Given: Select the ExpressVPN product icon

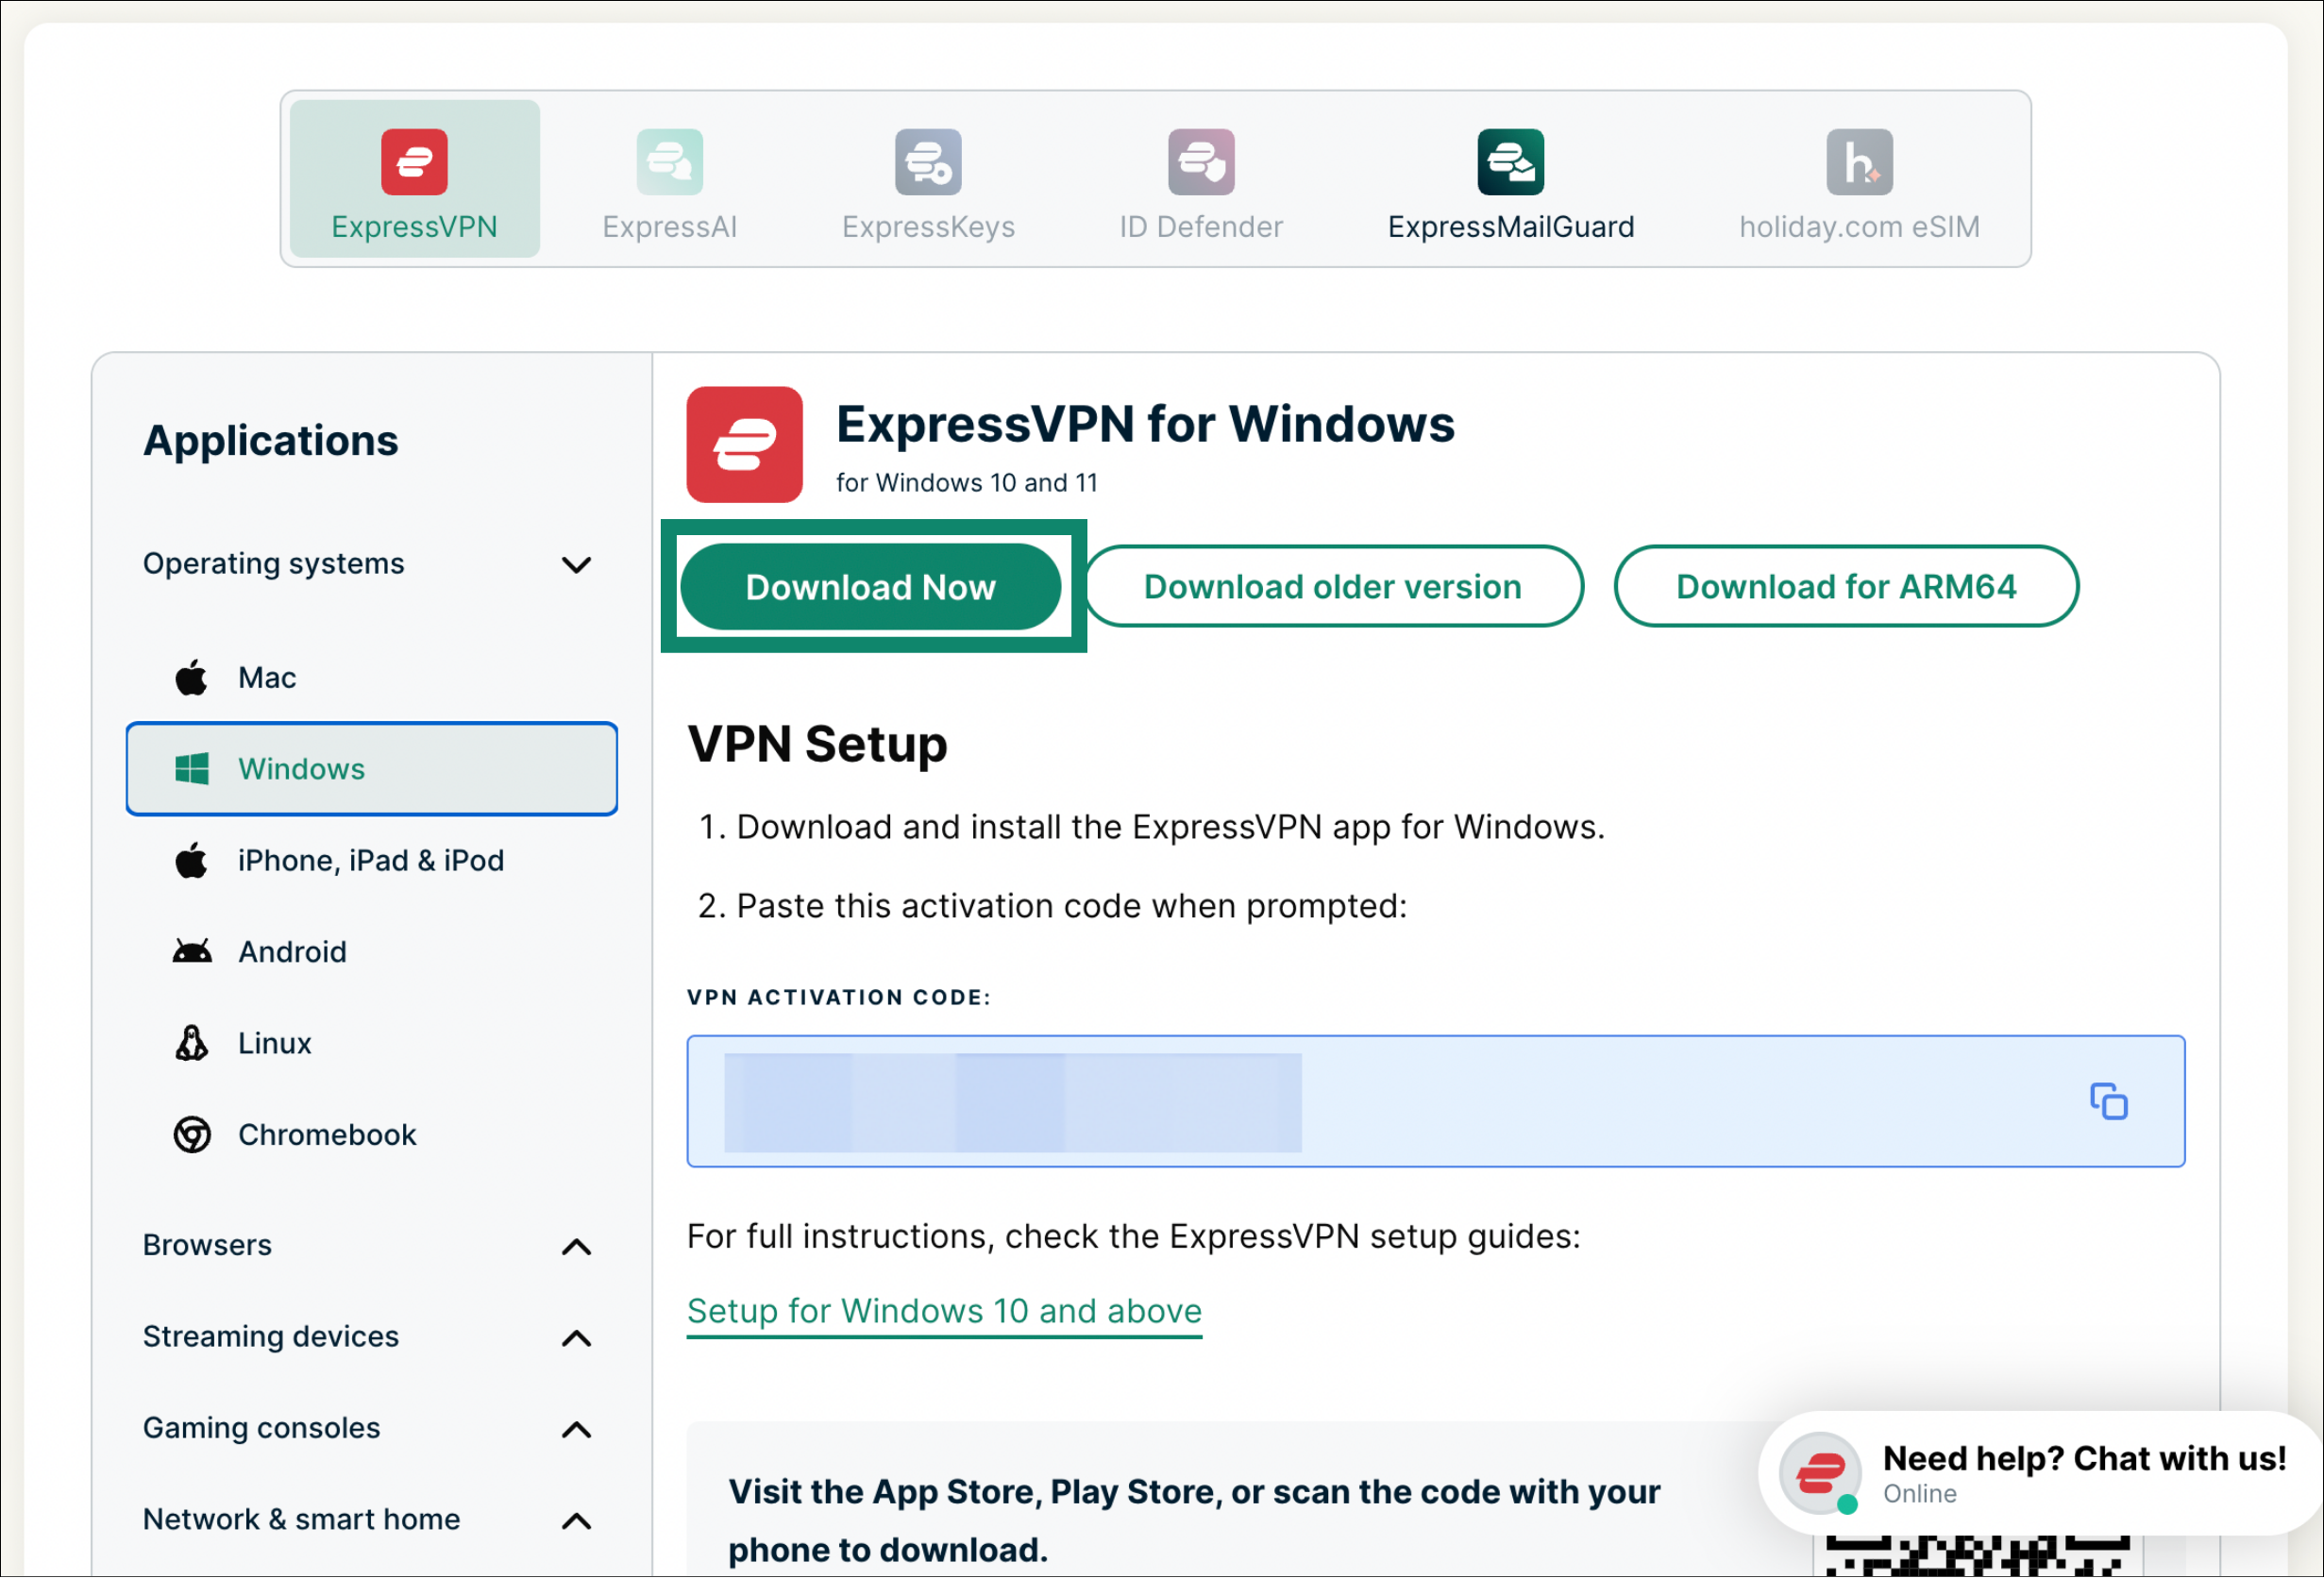Looking at the screenshot, I should pyautogui.click(x=414, y=162).
